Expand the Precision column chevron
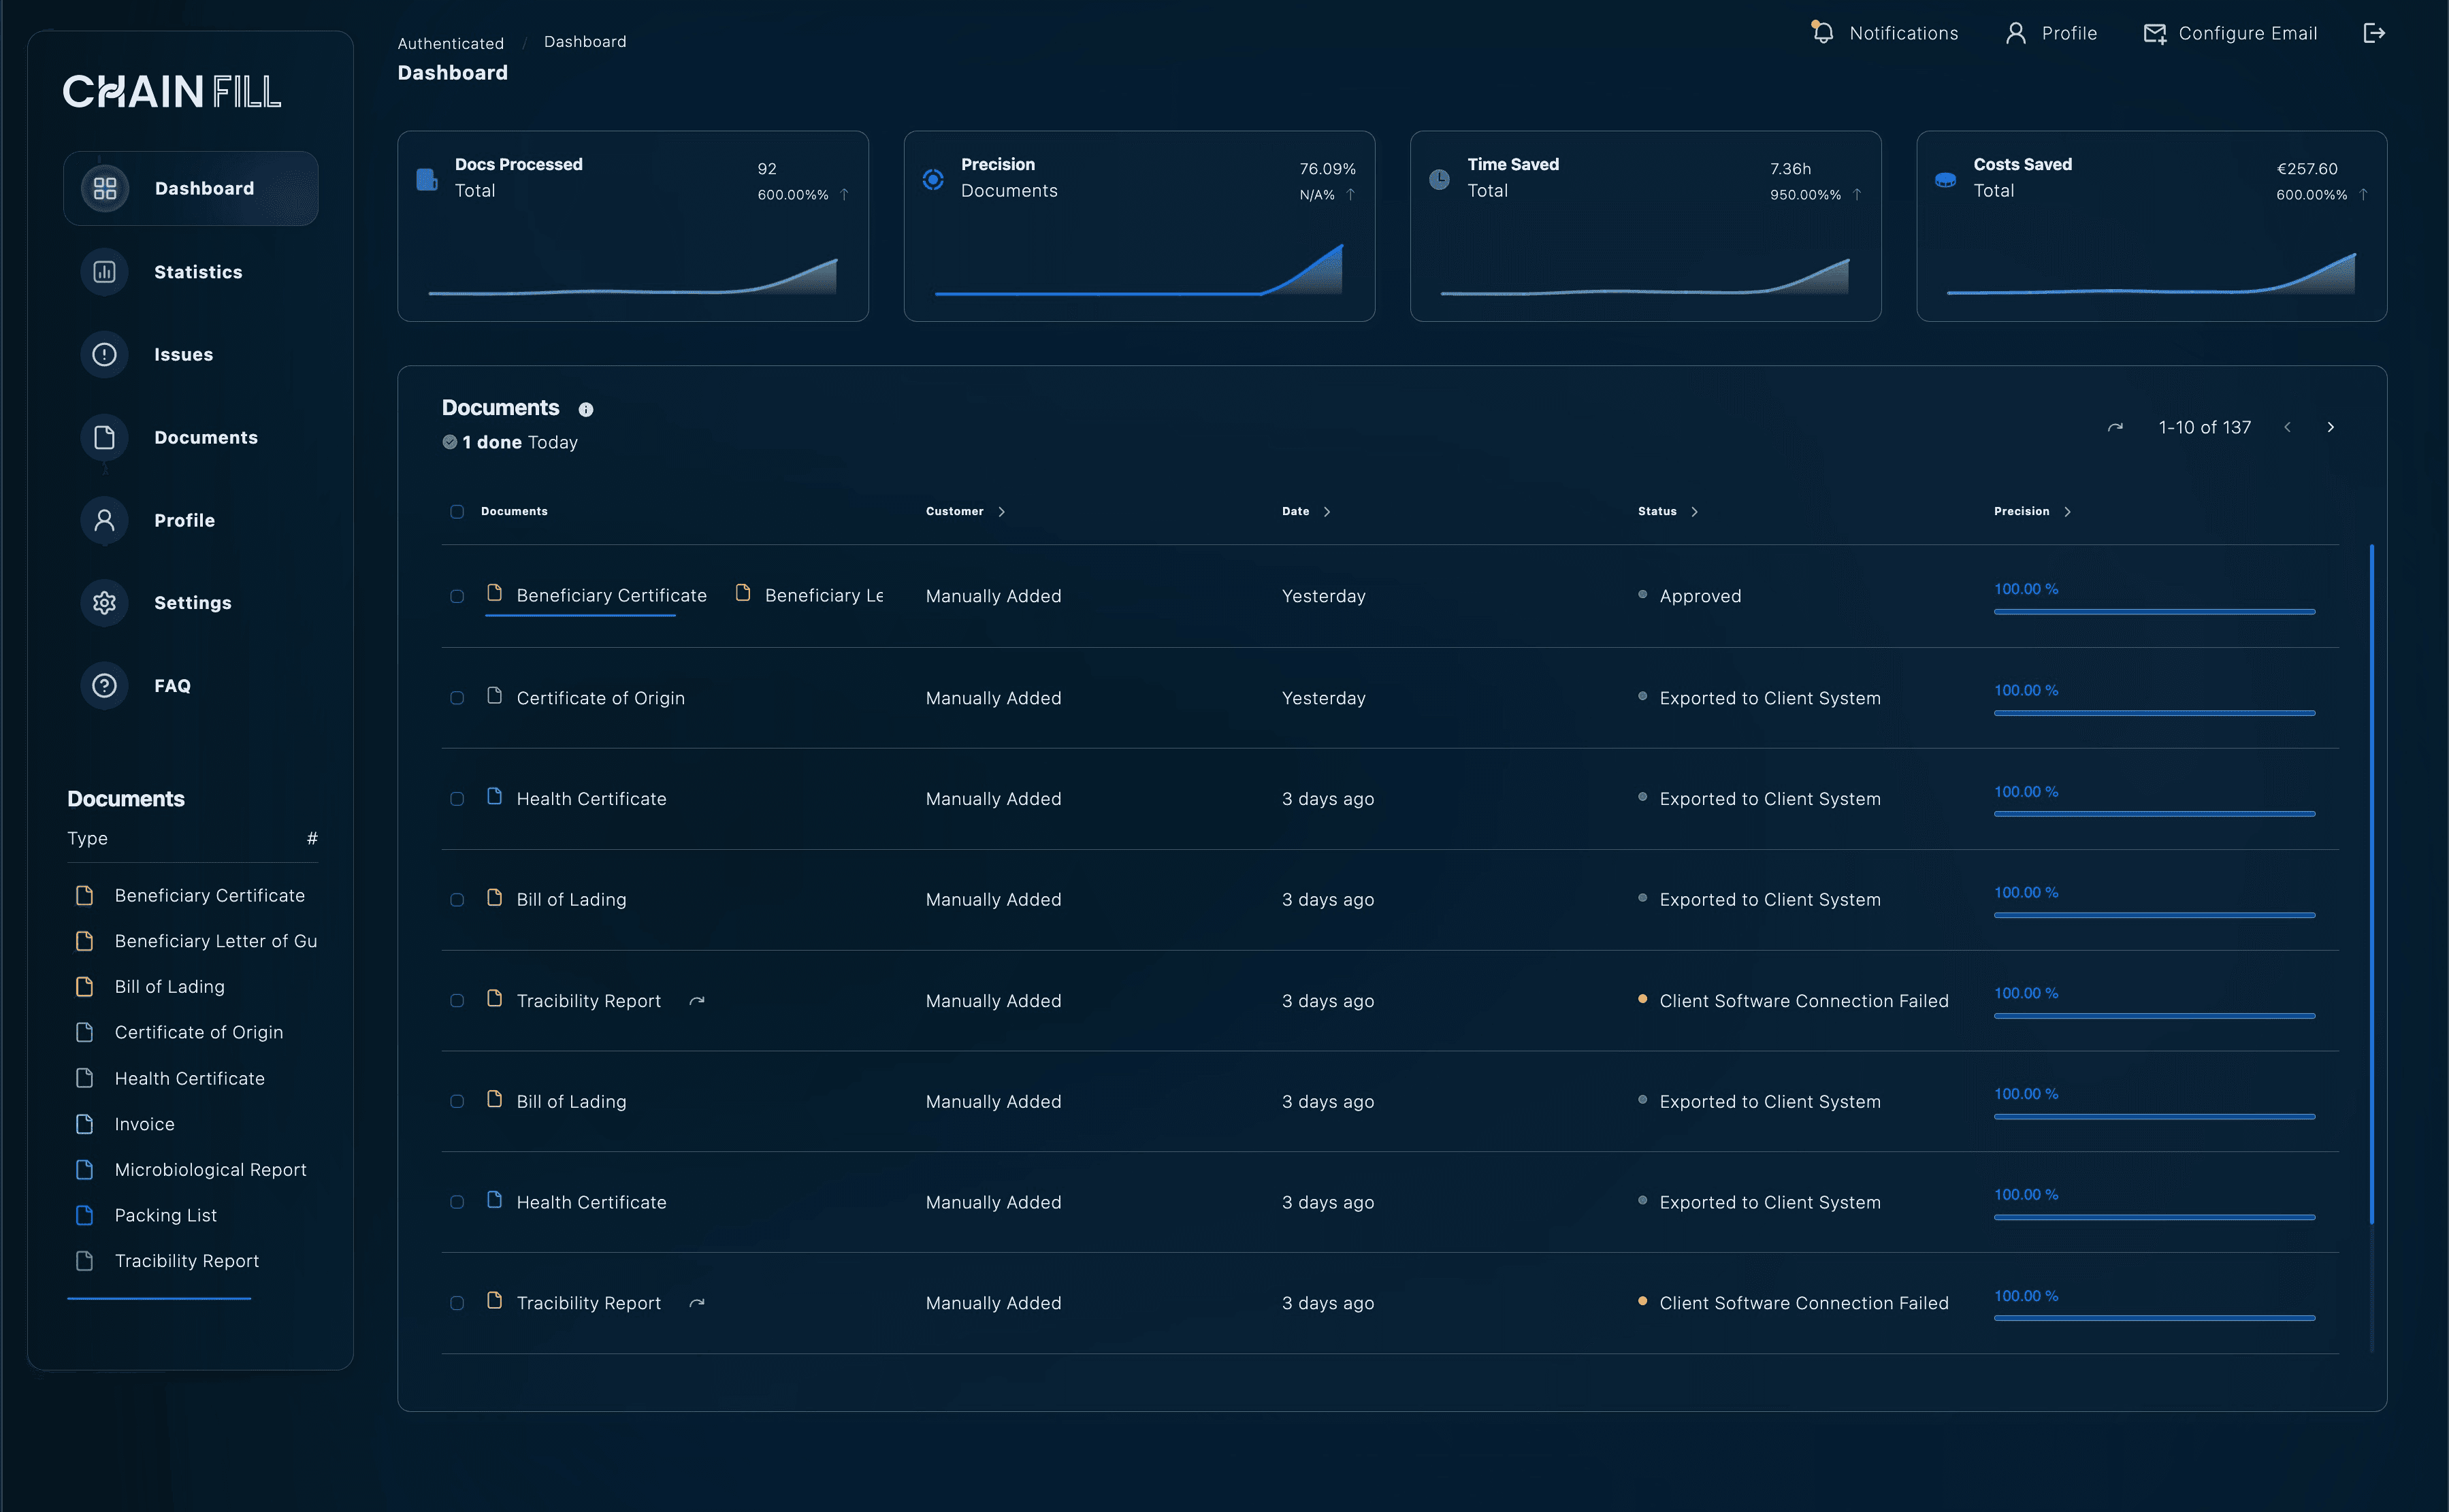2449x1512 pixels. (x=2067, y=512)
